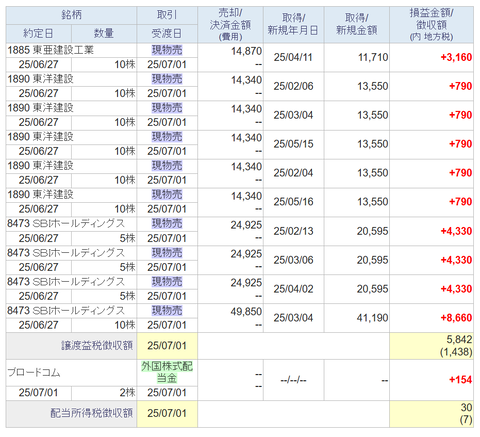
Task: Select the +154 dividend amount
Action: click(460, 380)
